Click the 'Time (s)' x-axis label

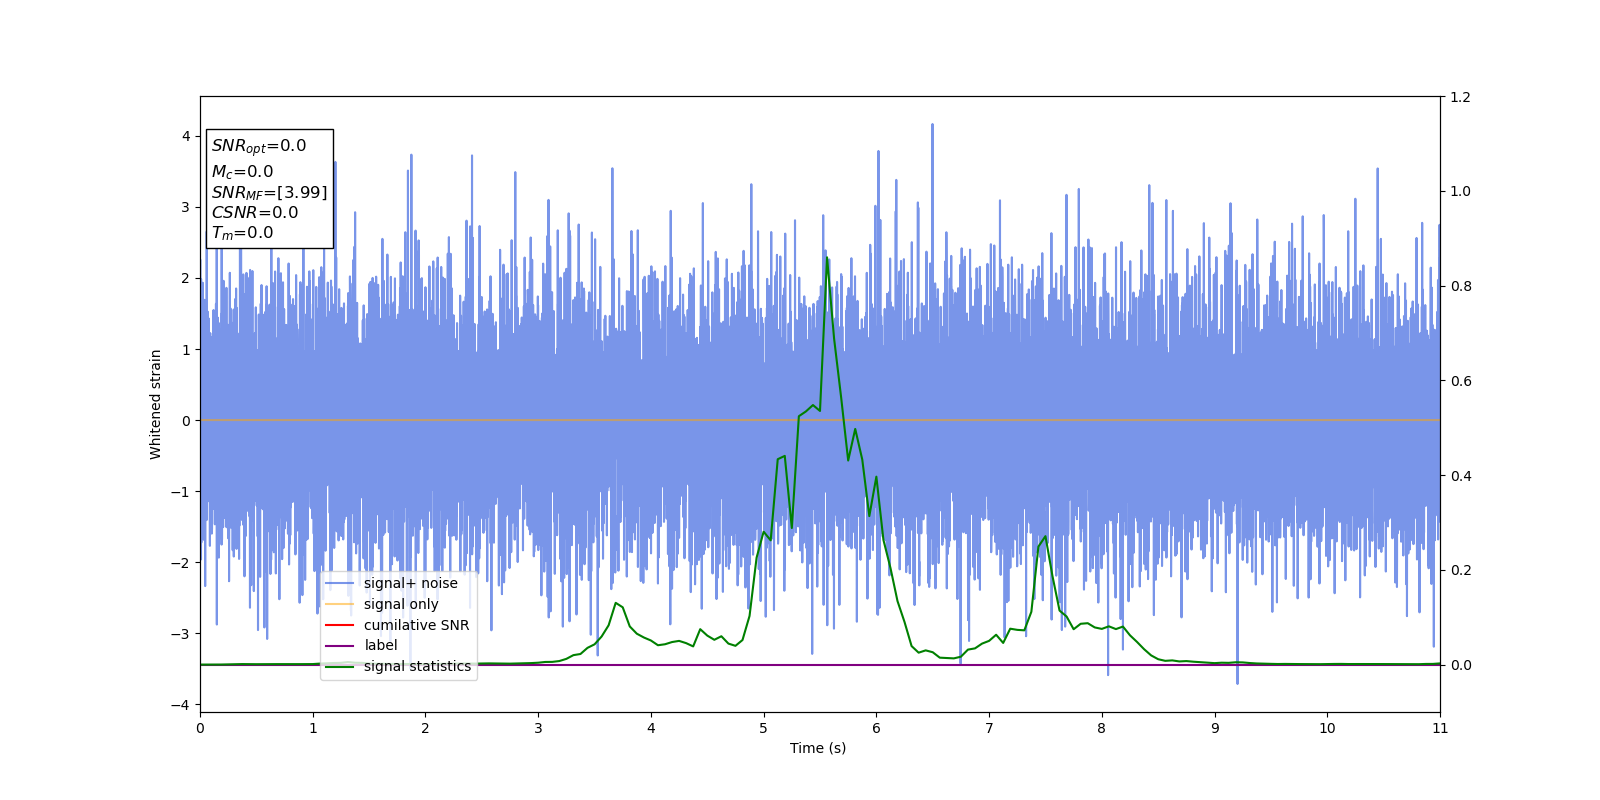tap(818, 748)
